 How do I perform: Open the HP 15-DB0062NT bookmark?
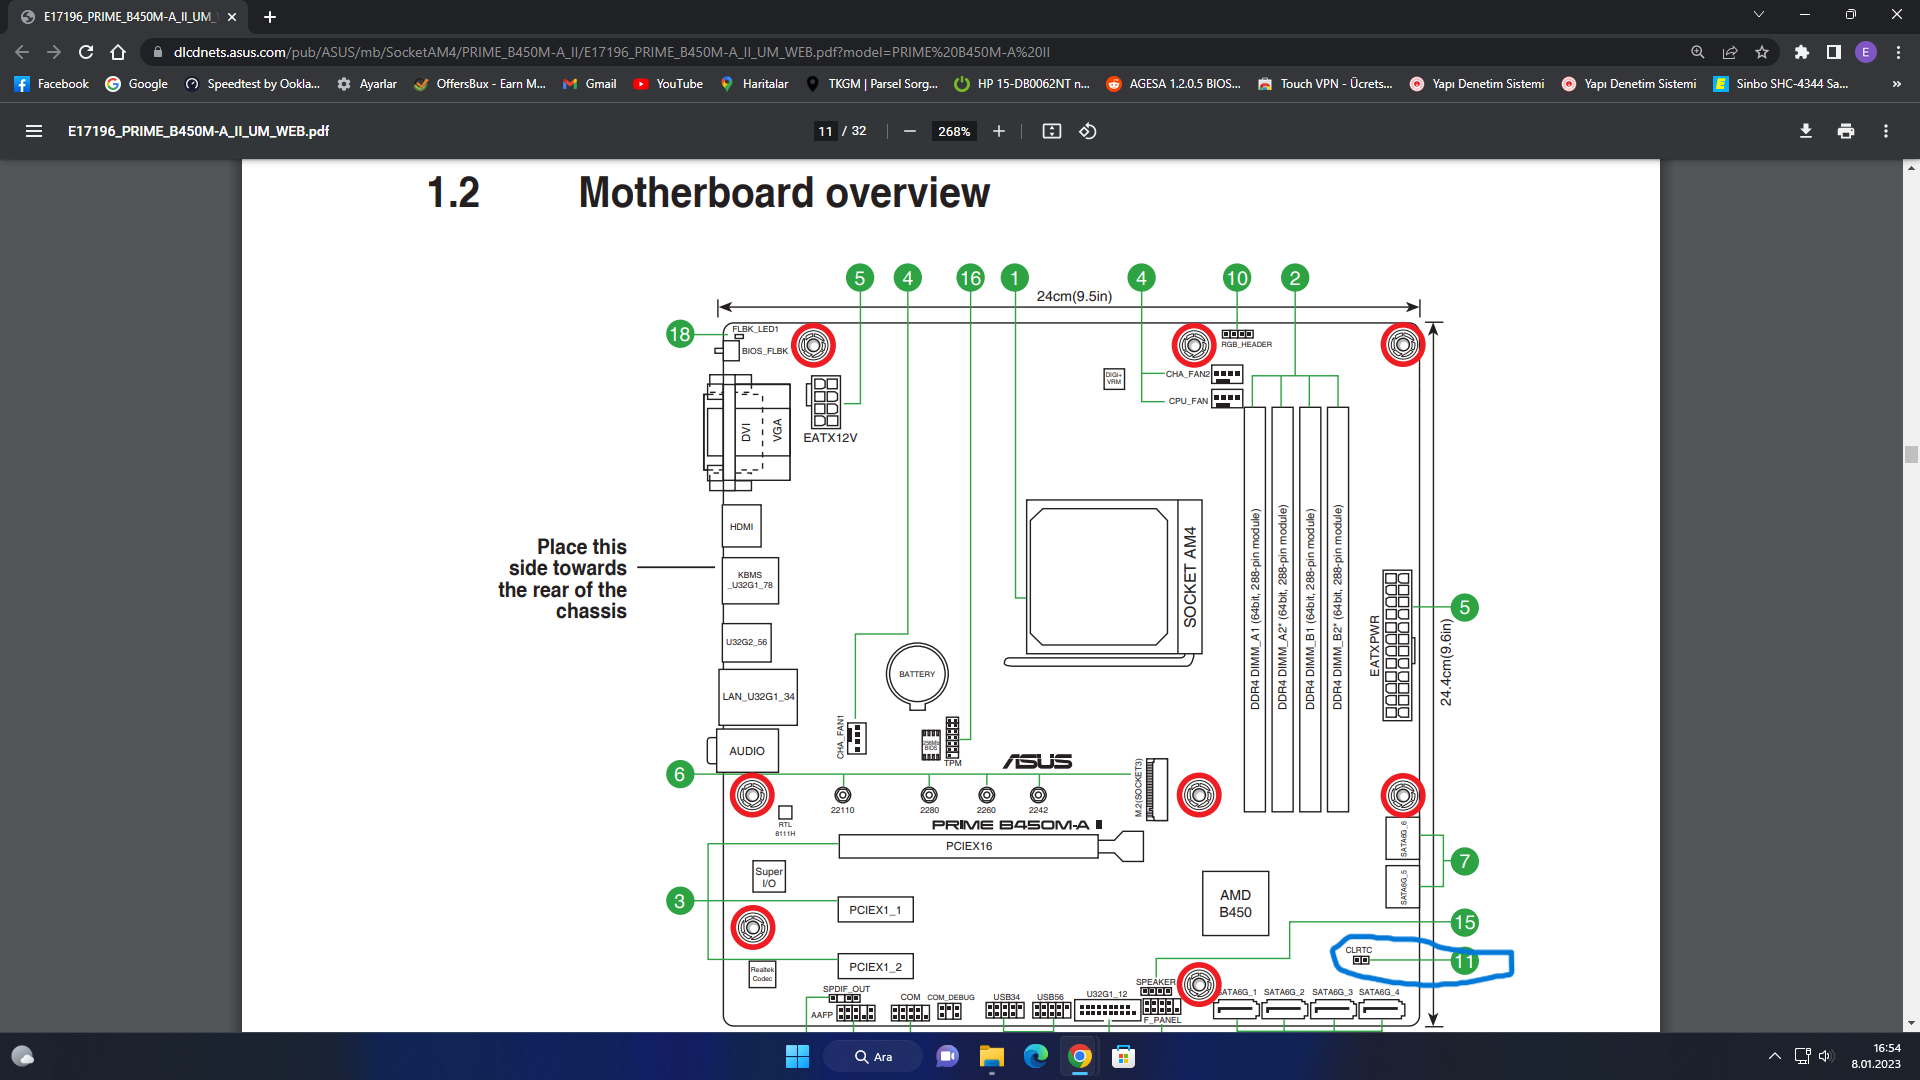point(1022,84)
